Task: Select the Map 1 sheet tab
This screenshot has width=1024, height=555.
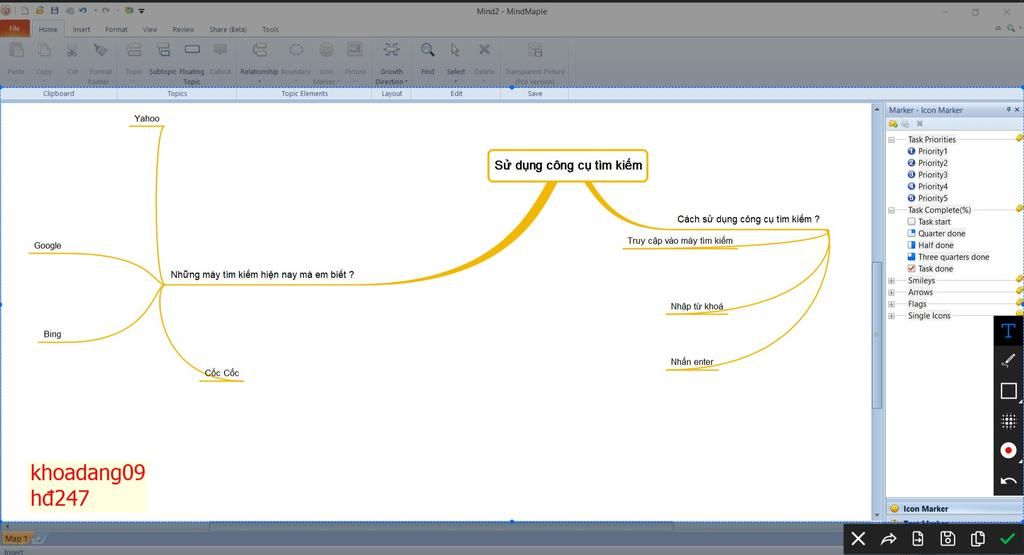Action: 16,539
